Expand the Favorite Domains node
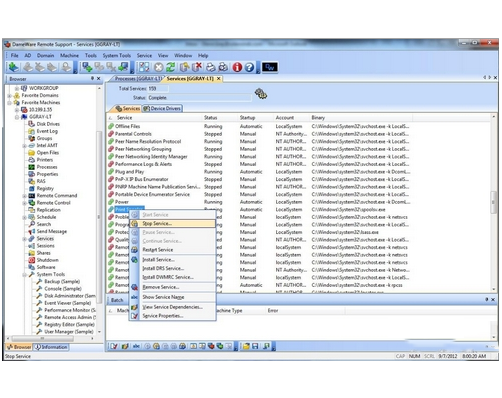This screenshot has width=502, height=398. tap(9, 96)
